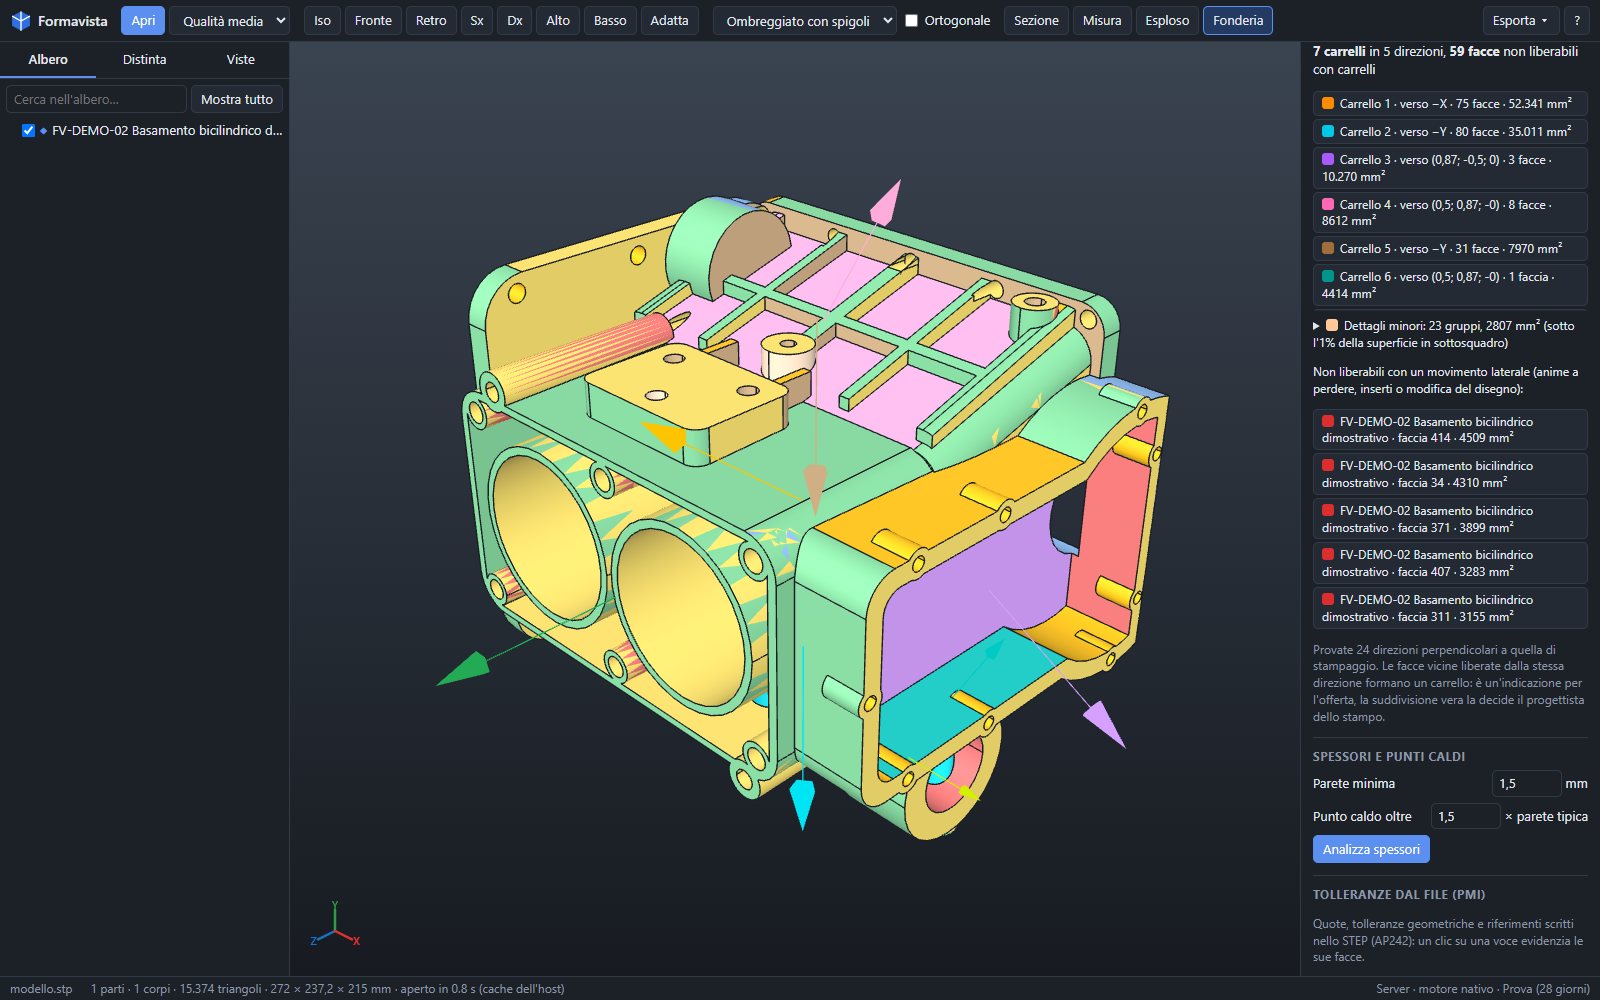The height and width of the screenshot is (1000, 1600).
Task: Switch to the Albero tab
Action: click(x=48, y=60)
